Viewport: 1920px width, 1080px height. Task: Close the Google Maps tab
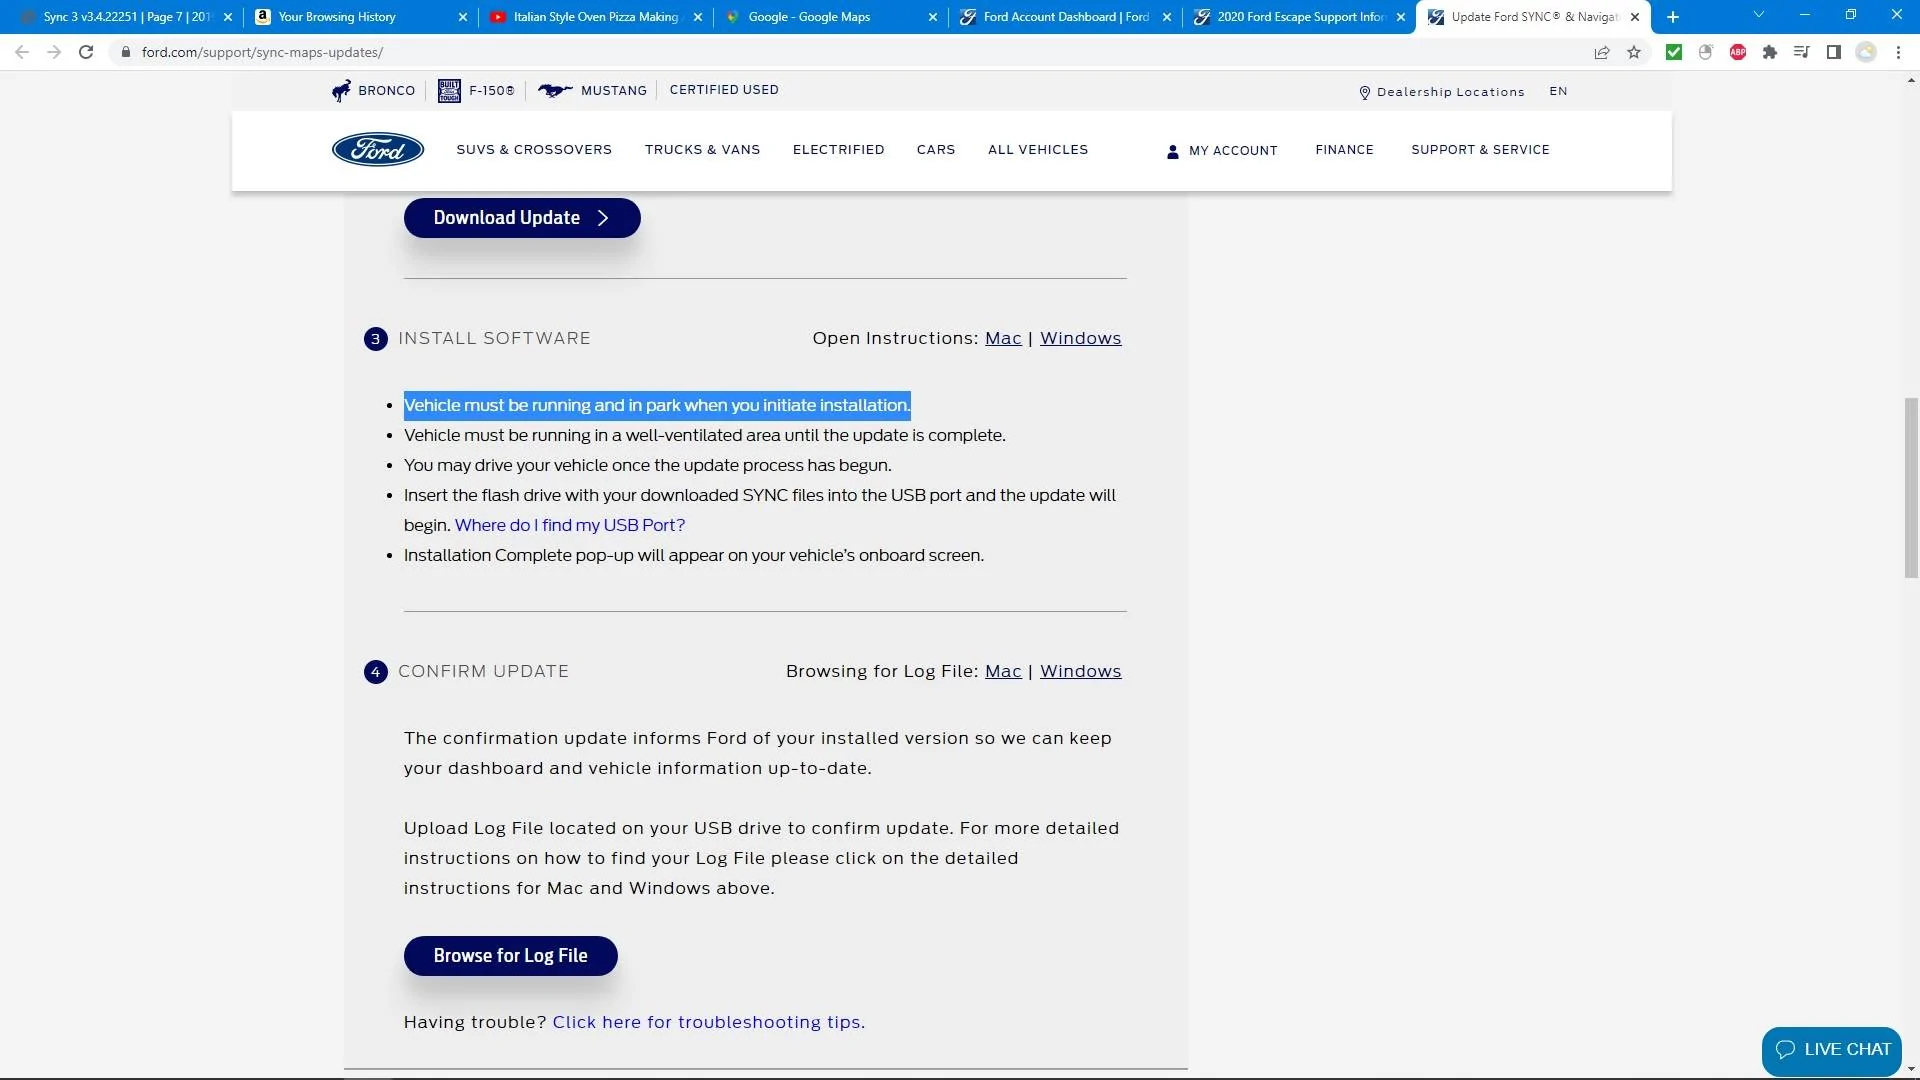pyautogui.click(x=933, y=17)
